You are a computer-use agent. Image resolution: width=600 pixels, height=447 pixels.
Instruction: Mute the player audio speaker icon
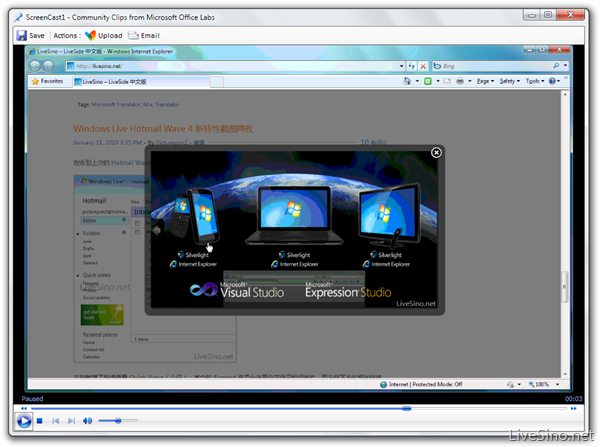click(87, 421)
